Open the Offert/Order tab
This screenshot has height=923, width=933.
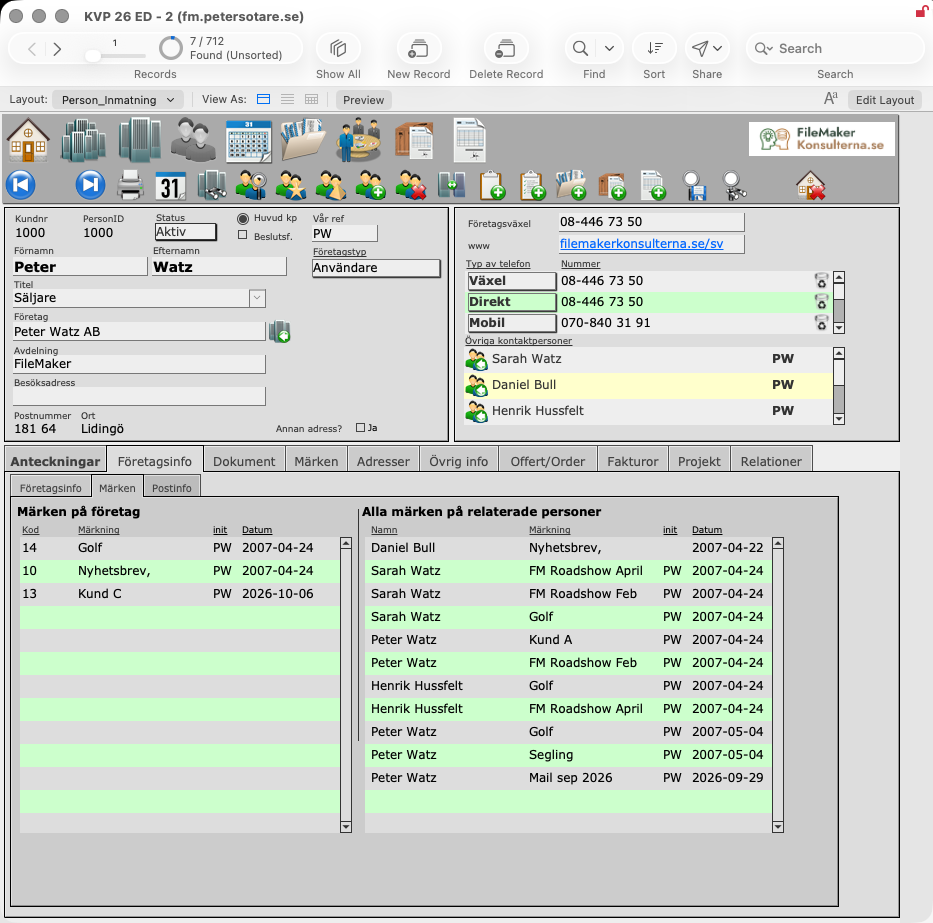[547, 461]
